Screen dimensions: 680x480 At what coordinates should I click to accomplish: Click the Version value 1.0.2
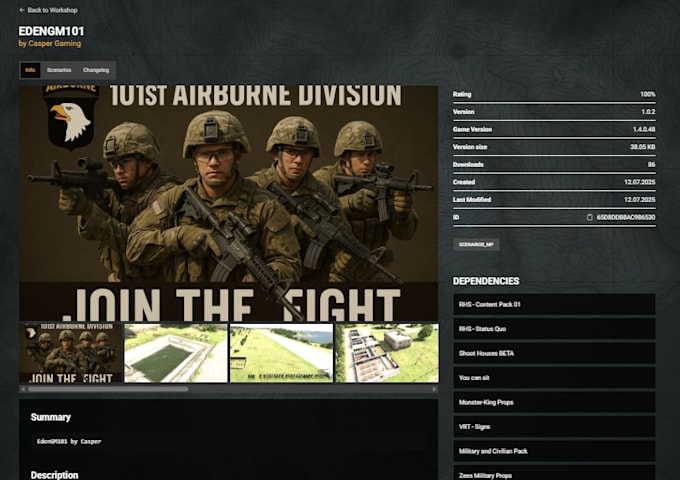pyautogui.click(x=648, y=112)
